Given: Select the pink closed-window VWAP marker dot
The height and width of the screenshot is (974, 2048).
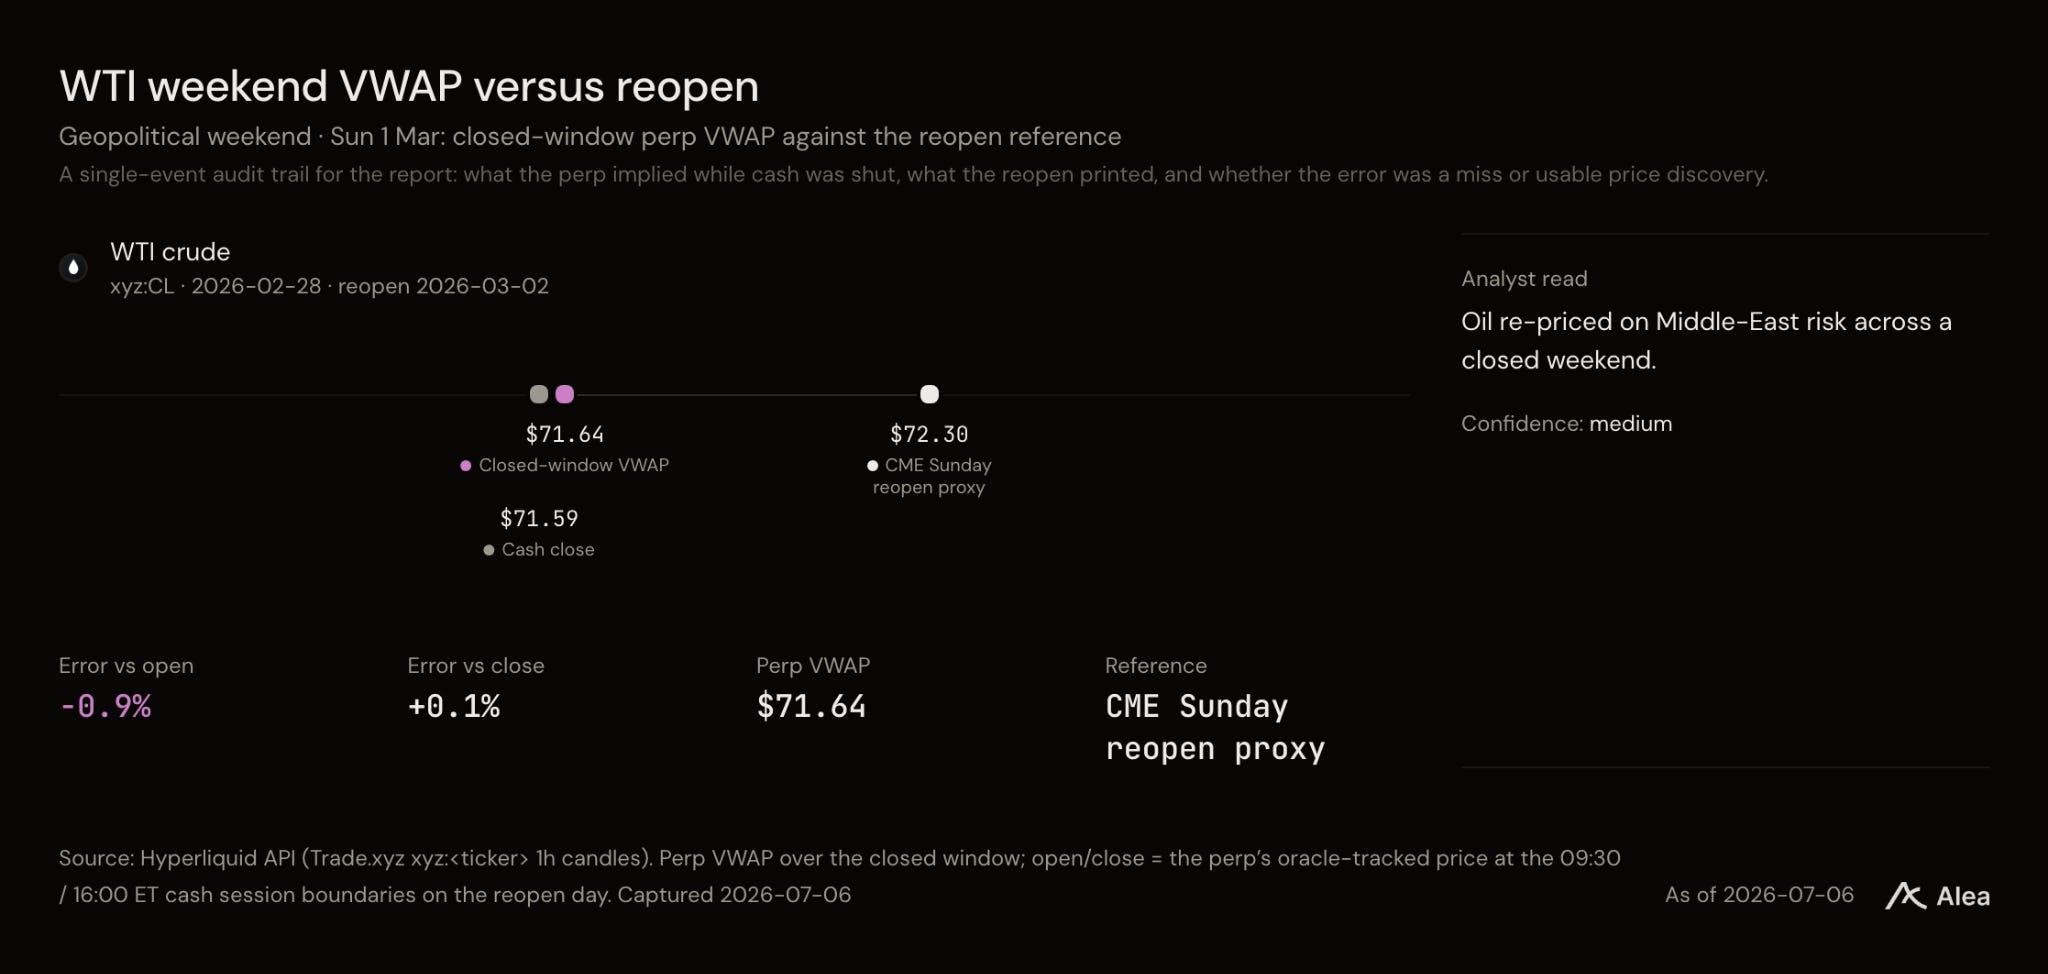Looking at the screenshot, I should pyautogui.click(x=565, y=394).
